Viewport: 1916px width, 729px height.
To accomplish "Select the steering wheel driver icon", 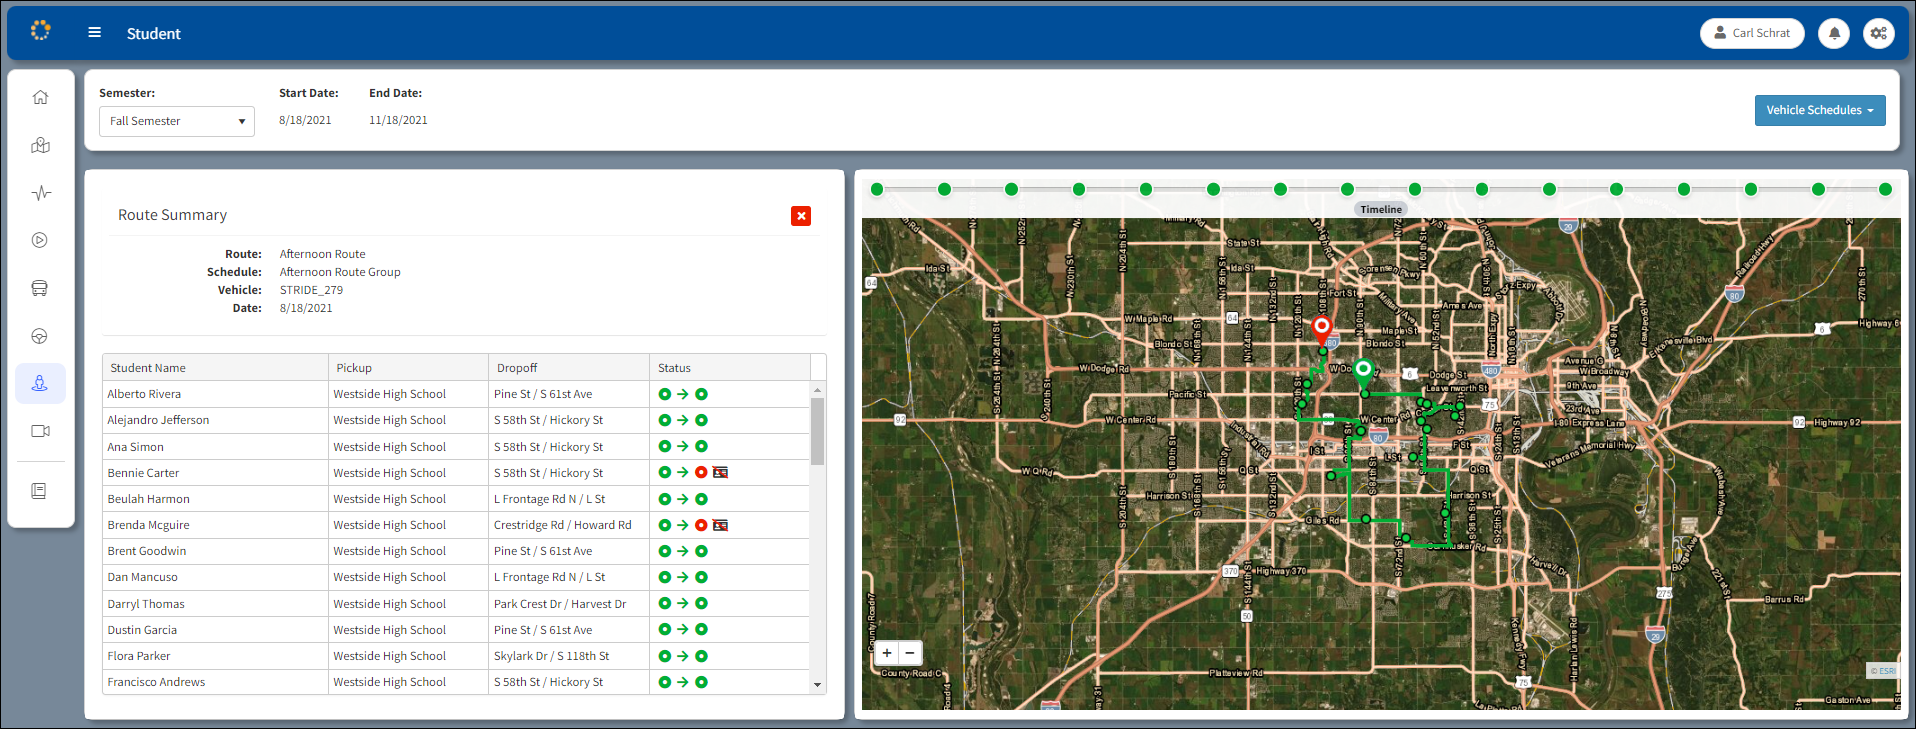I will 40,336.
